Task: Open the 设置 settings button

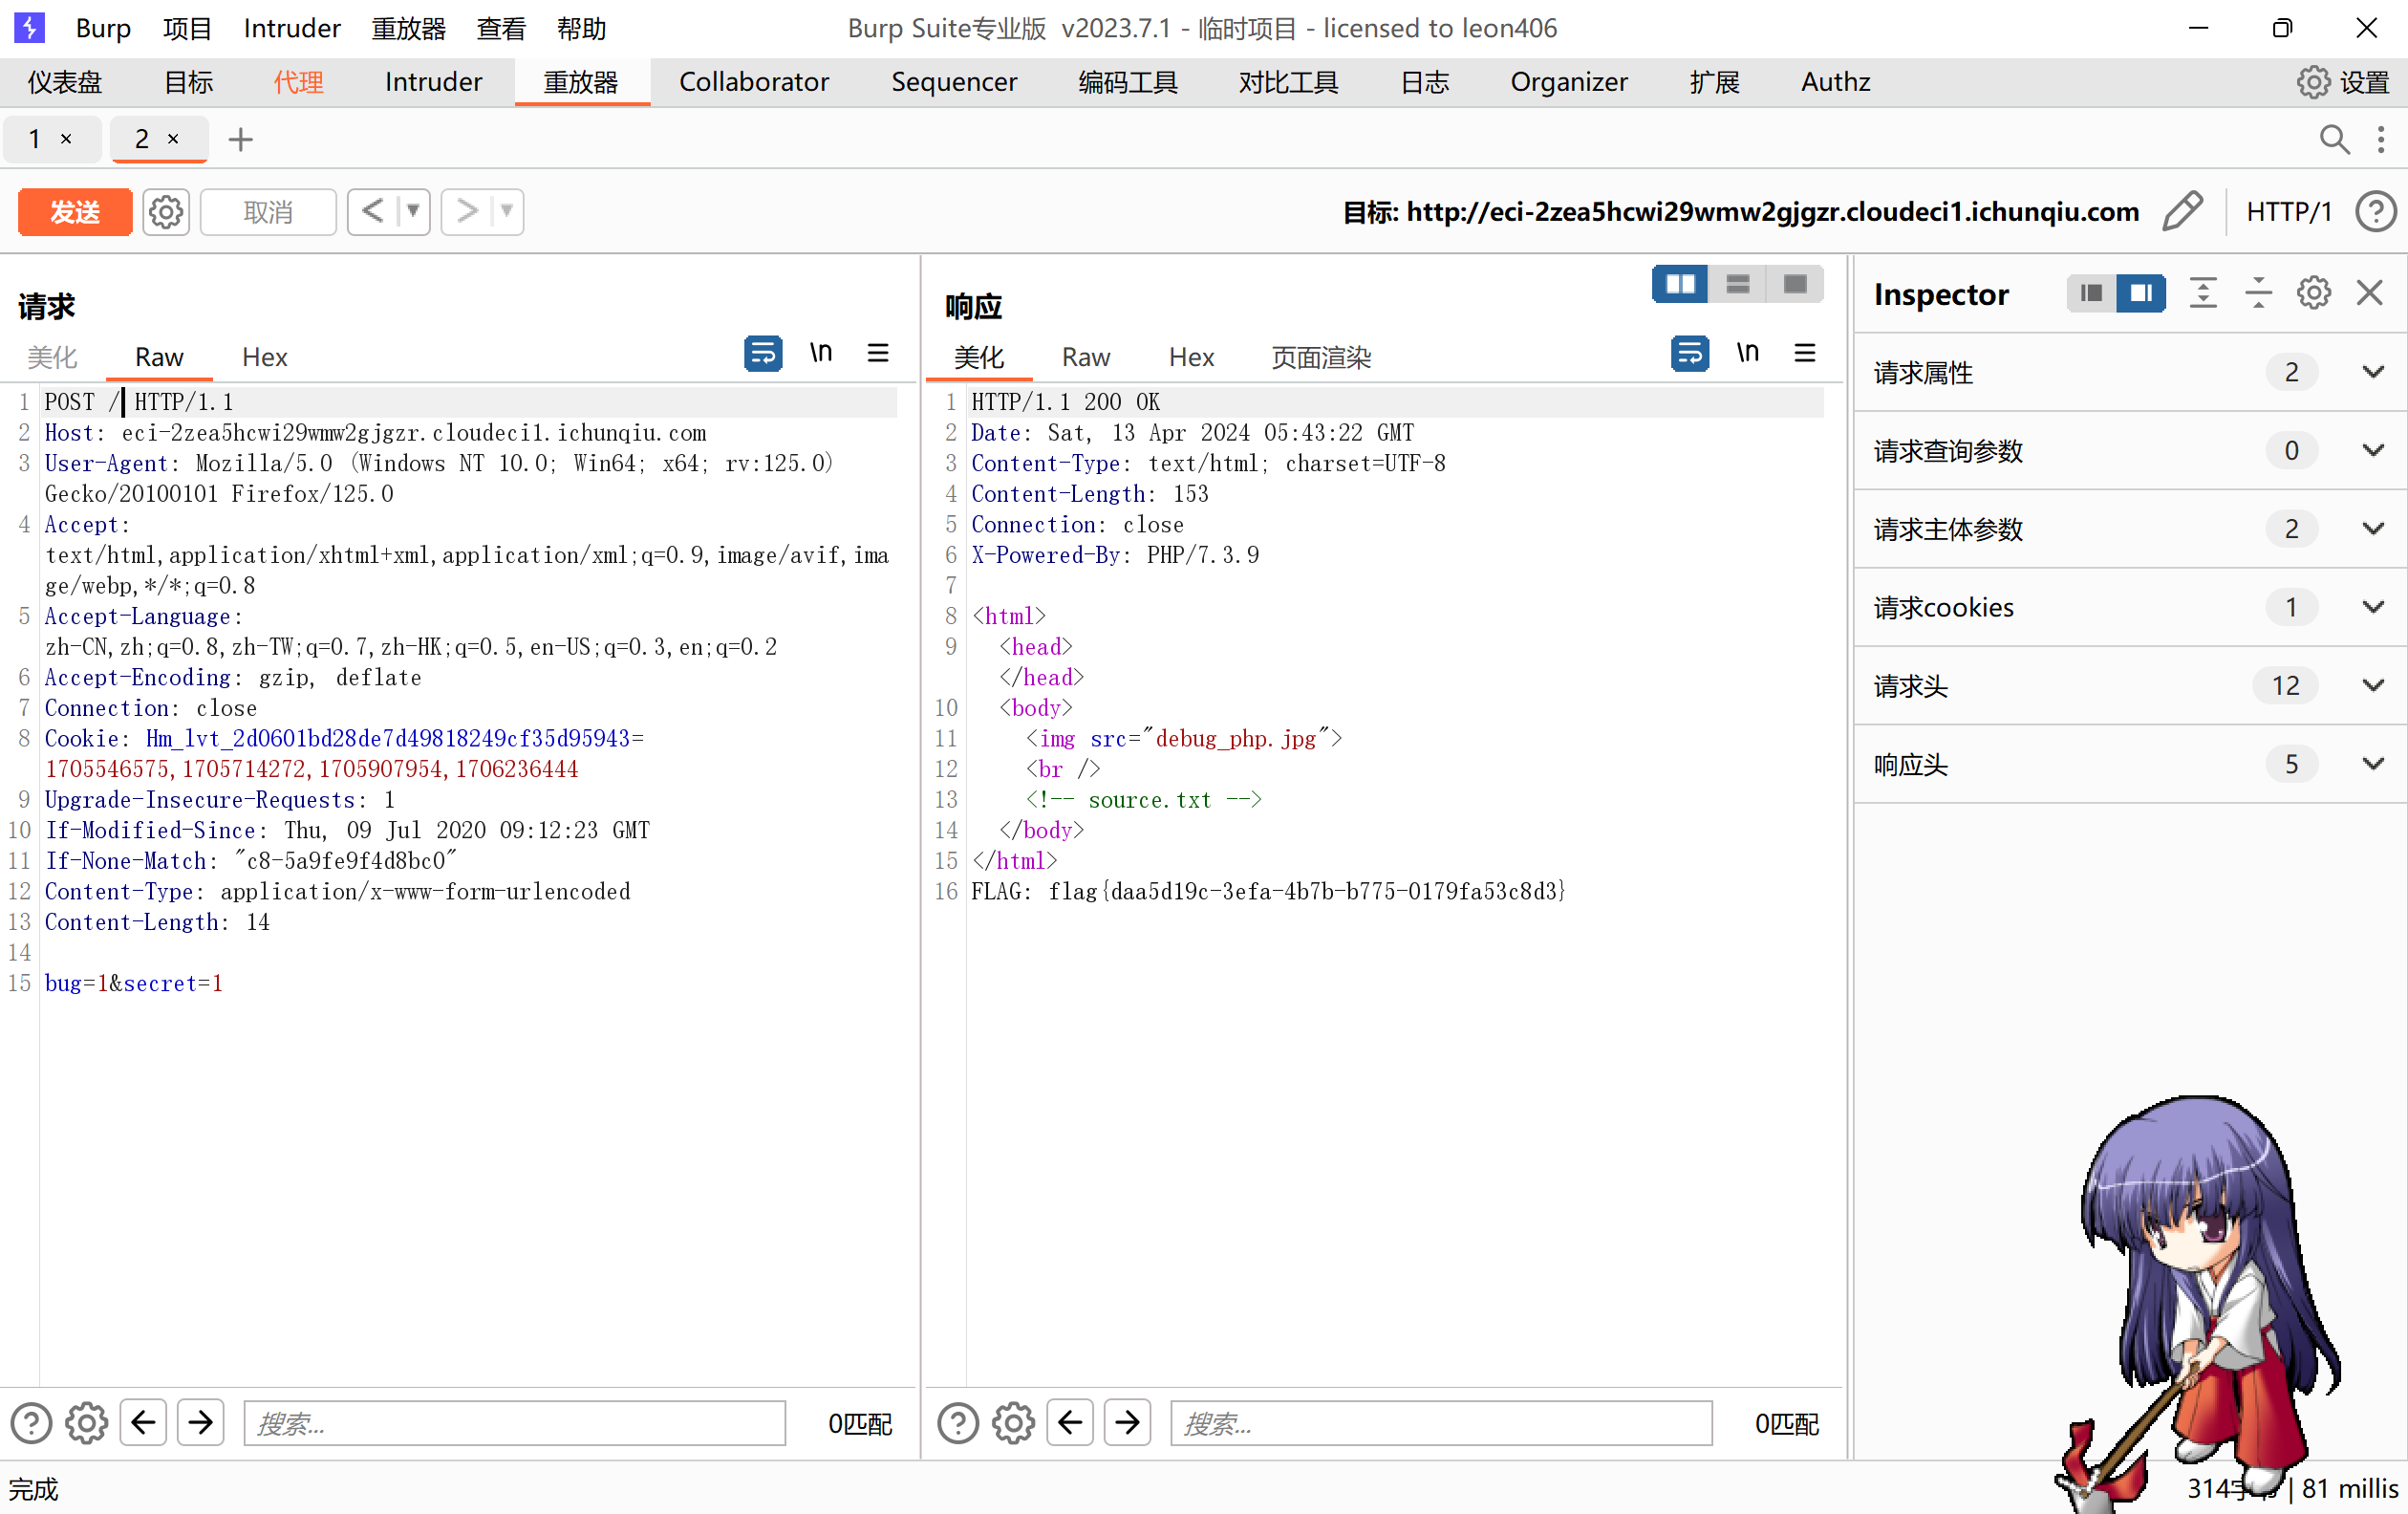Action: click(2344, 82)
